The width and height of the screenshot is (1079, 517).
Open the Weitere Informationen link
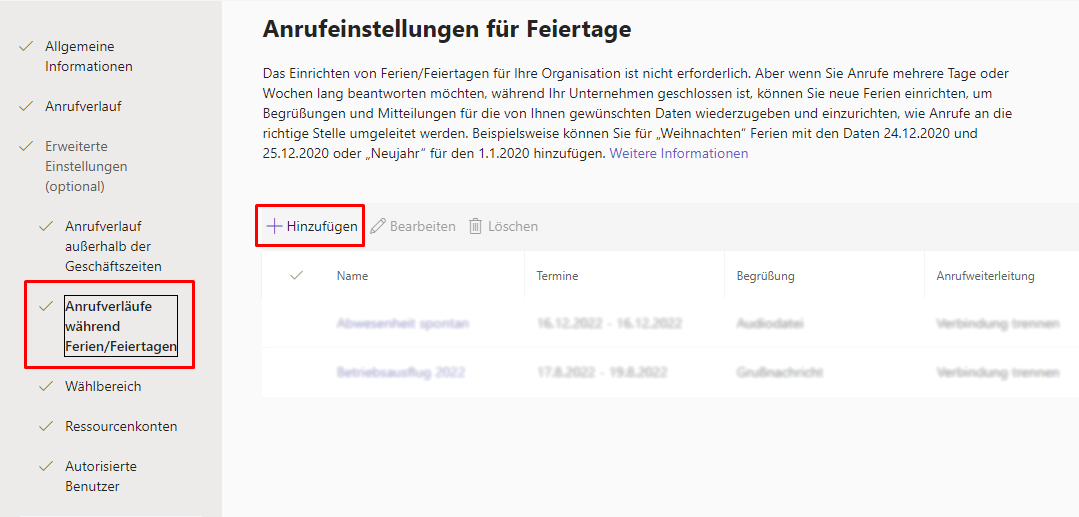point(678,153)
